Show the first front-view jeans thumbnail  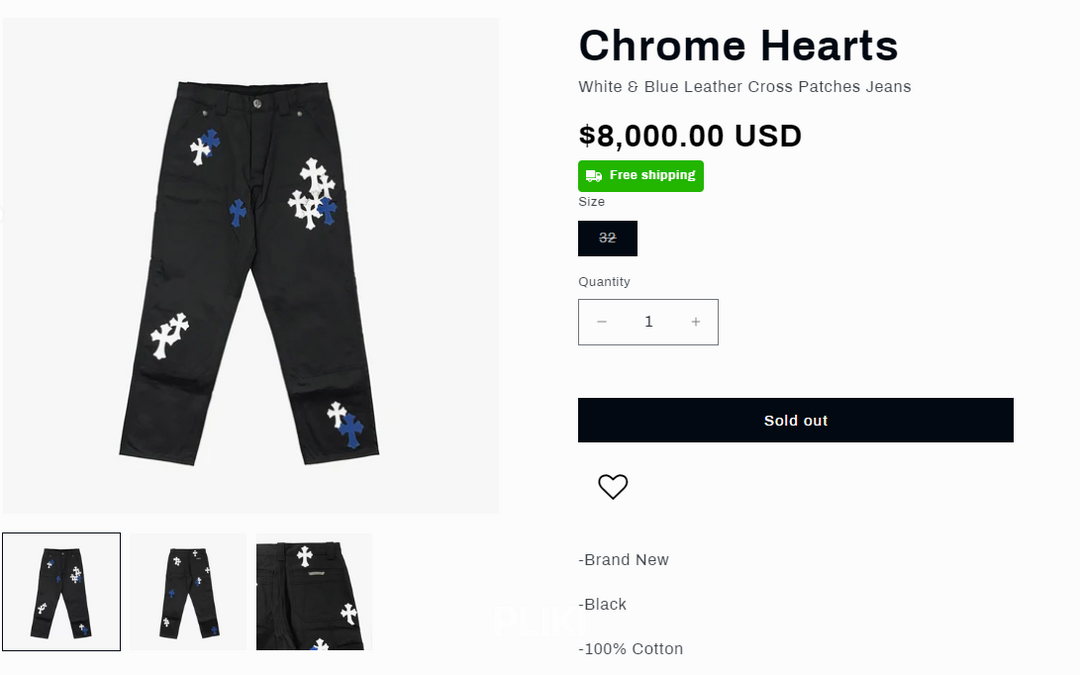pos(62,592)
